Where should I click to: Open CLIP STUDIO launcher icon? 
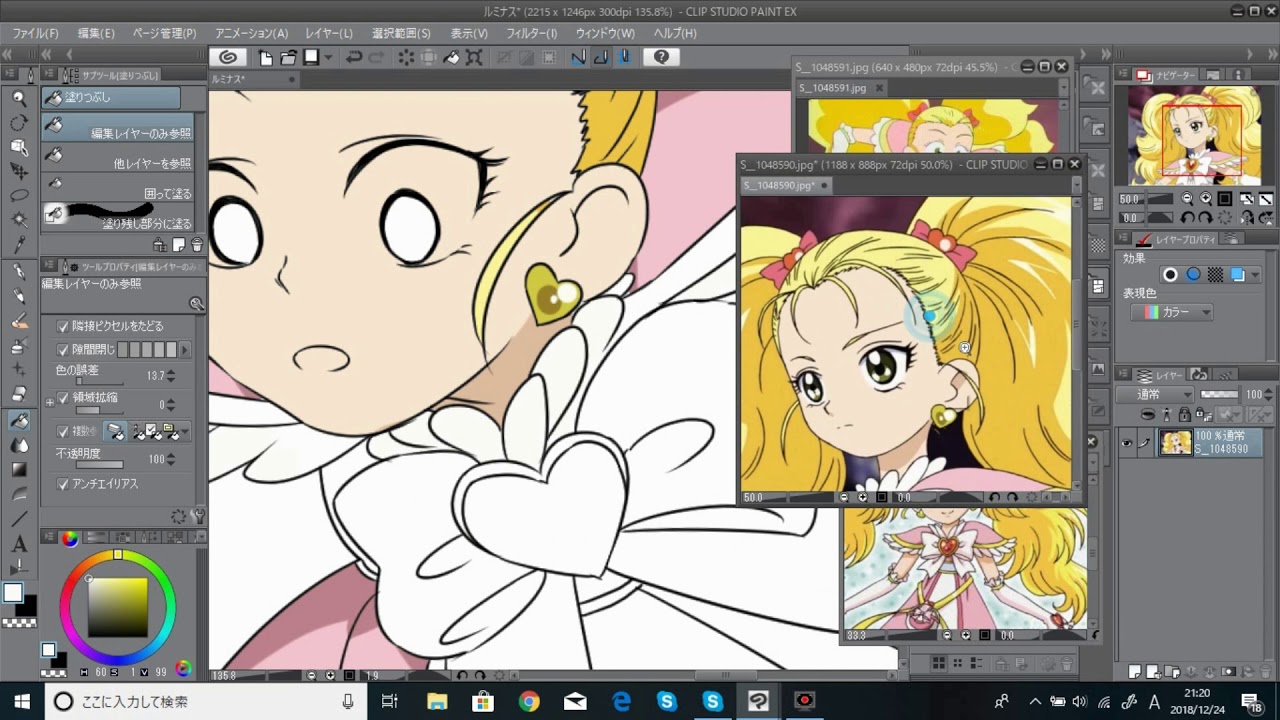tap(228, 58)
